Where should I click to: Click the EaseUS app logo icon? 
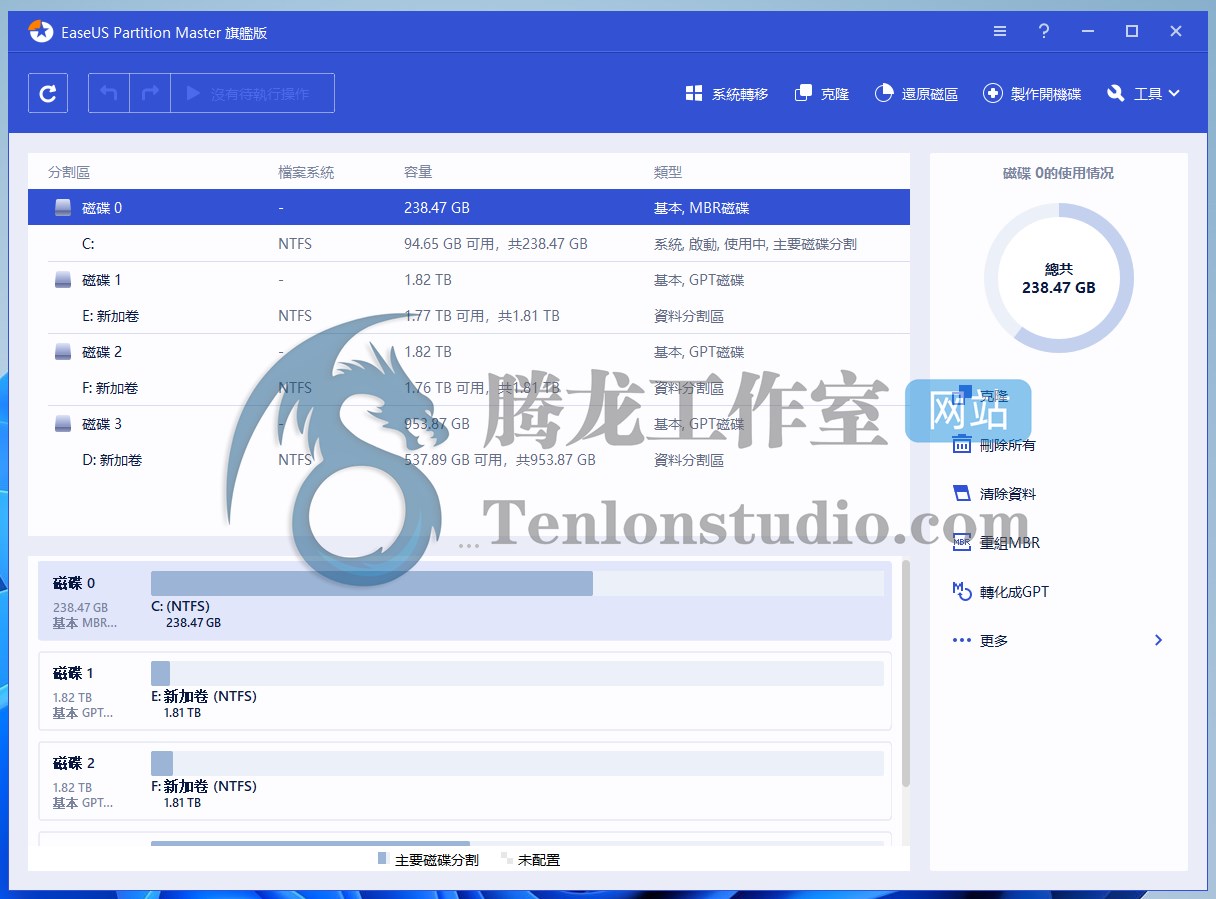(40, 32)
